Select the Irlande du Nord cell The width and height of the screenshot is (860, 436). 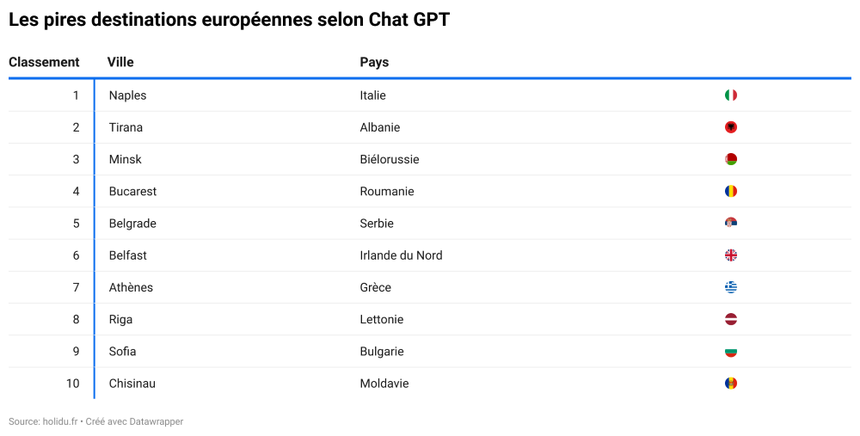coord(401,256)
